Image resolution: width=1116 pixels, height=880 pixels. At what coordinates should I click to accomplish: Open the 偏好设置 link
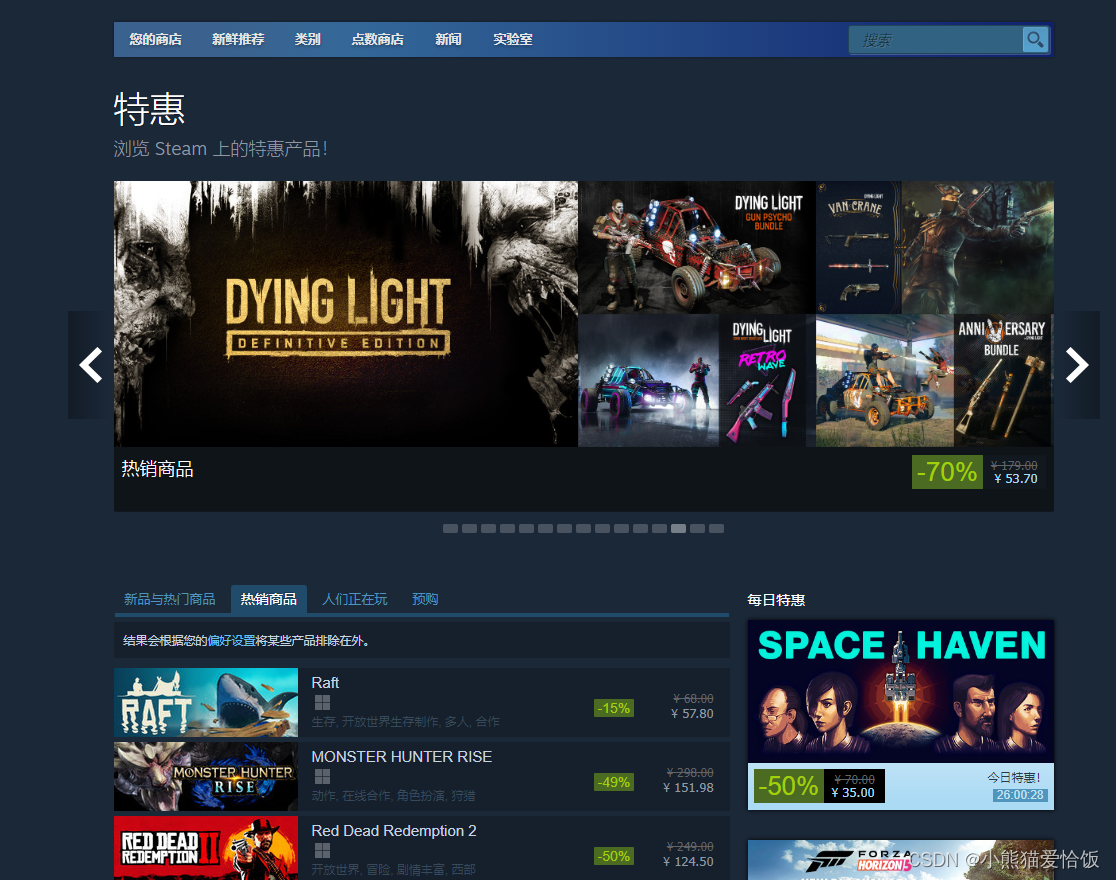[x=231, y=641]
